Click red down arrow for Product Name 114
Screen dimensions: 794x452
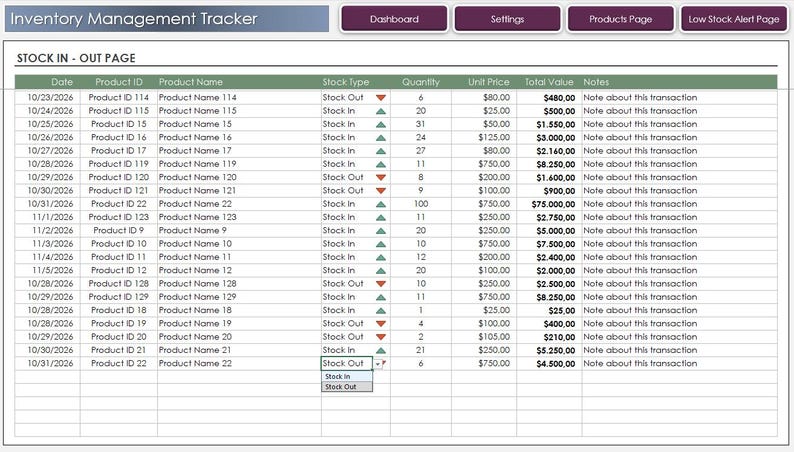(381, 98)
